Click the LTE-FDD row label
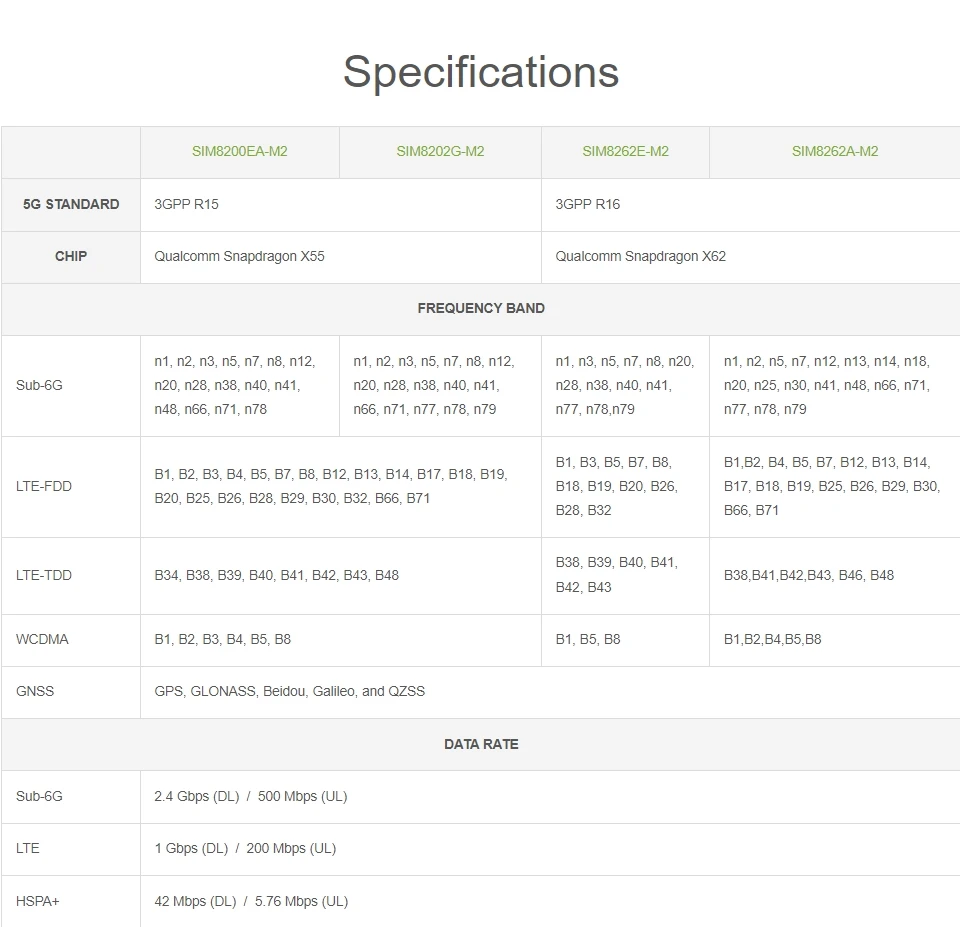Viewport: 960px width, 927px height. (x=44, y=487)
